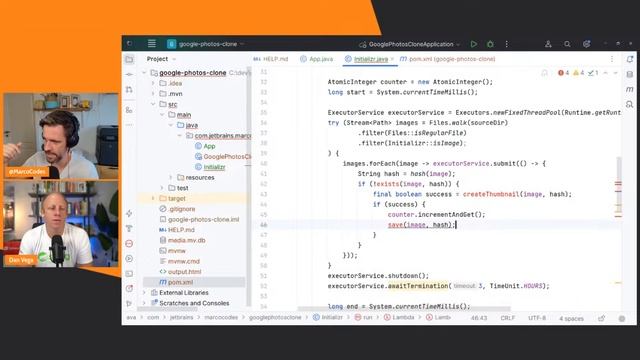The height and width of the screenshot is (360, 640).
Task: Open more run actions menu in title bar
Action: [507, 44]
